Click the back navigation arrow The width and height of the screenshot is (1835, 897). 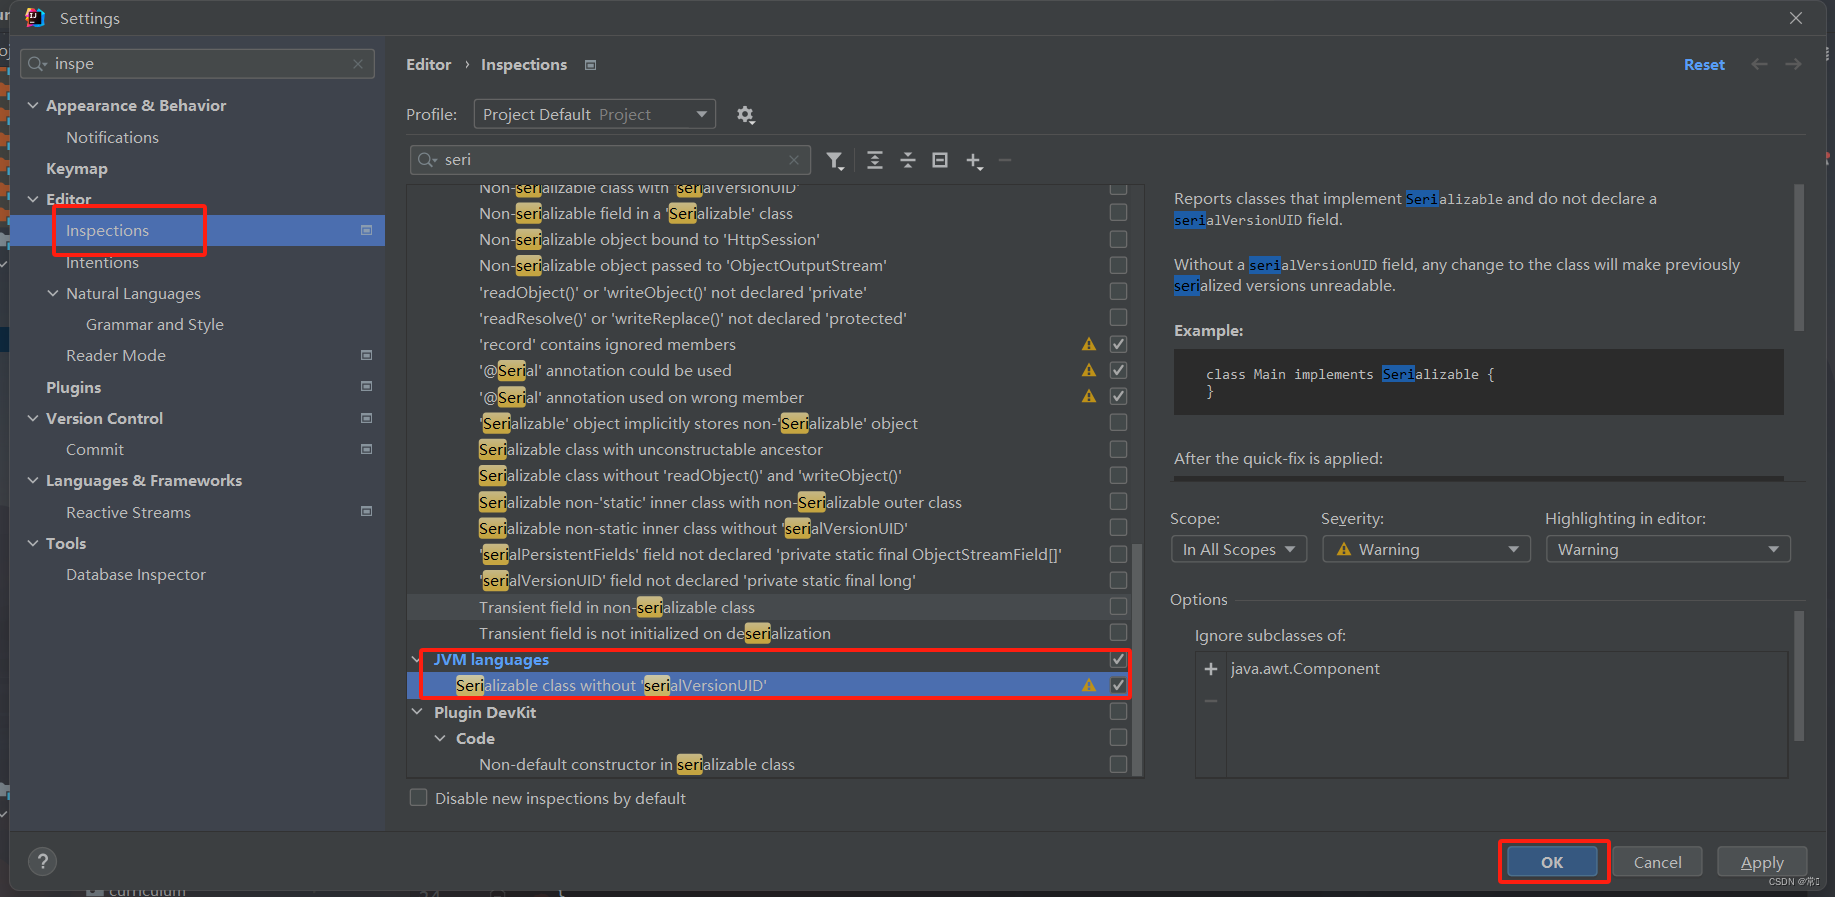tap(1759, 64)
